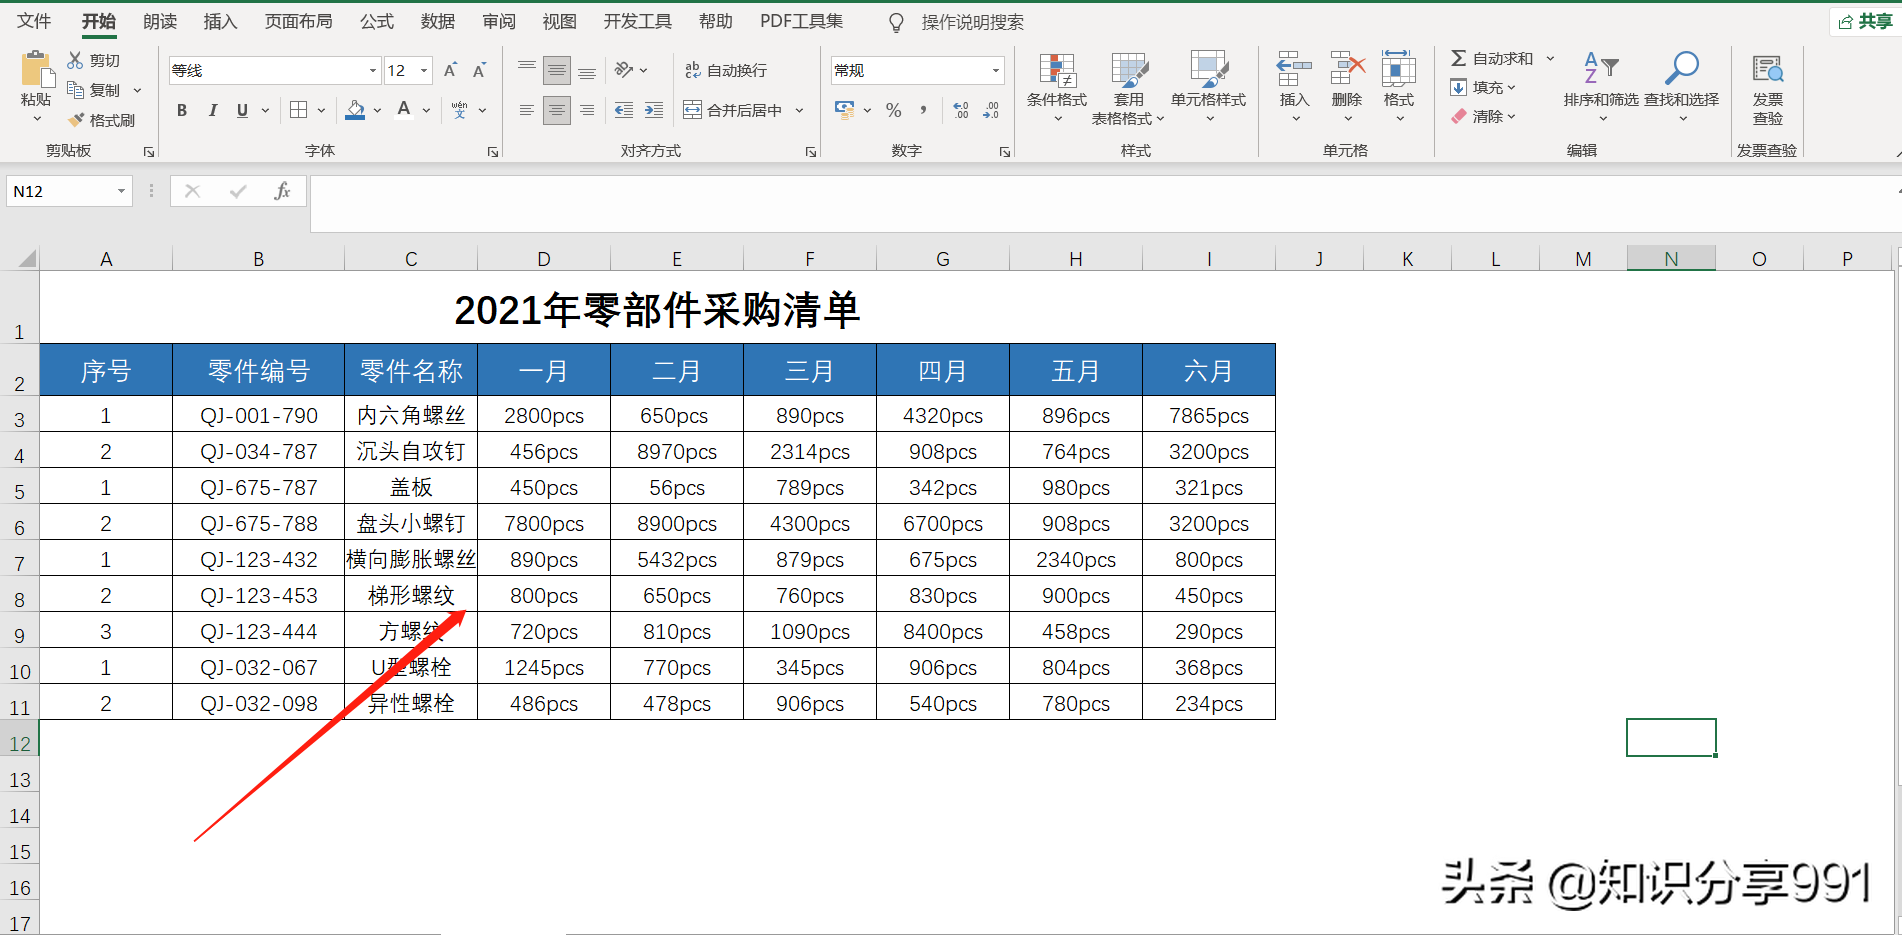1902x935 pixels.
Task: Toggle align text right
Action: click(587, 110)
